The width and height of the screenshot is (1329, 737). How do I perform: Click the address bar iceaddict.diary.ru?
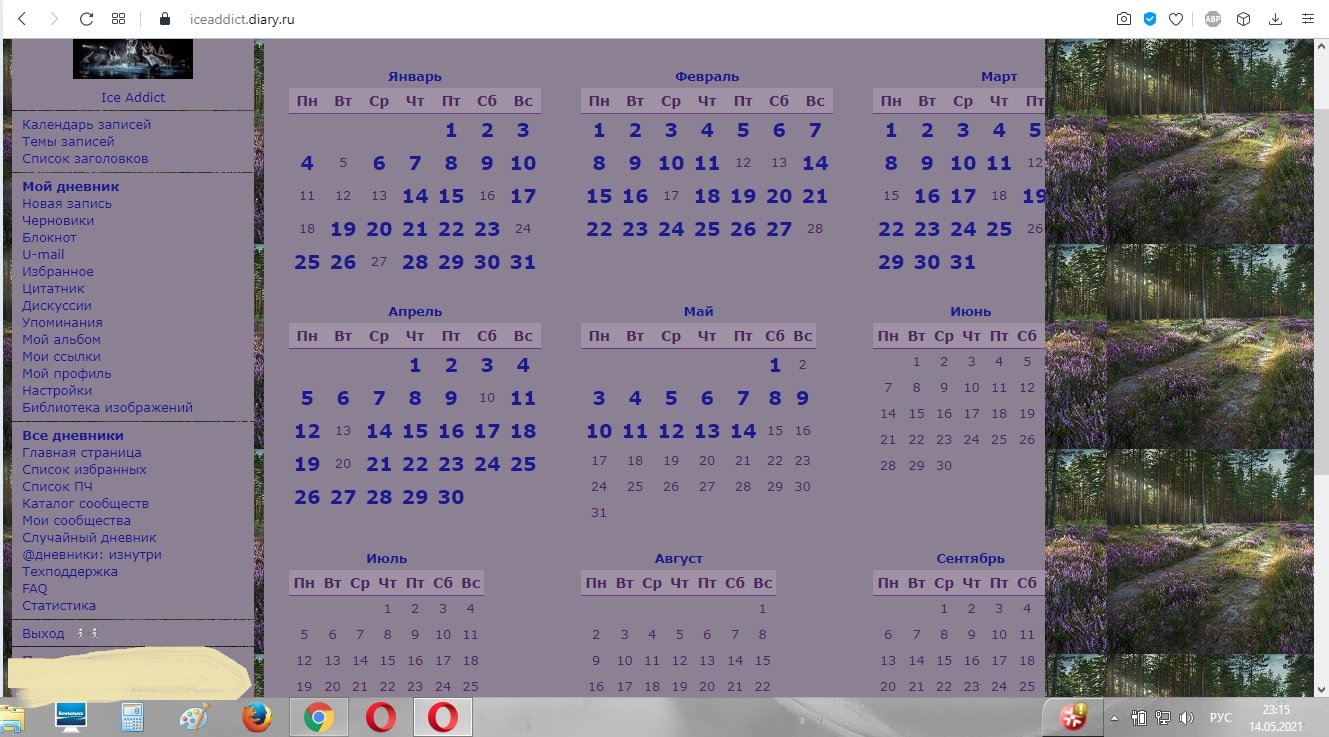(x=242, y=19)
